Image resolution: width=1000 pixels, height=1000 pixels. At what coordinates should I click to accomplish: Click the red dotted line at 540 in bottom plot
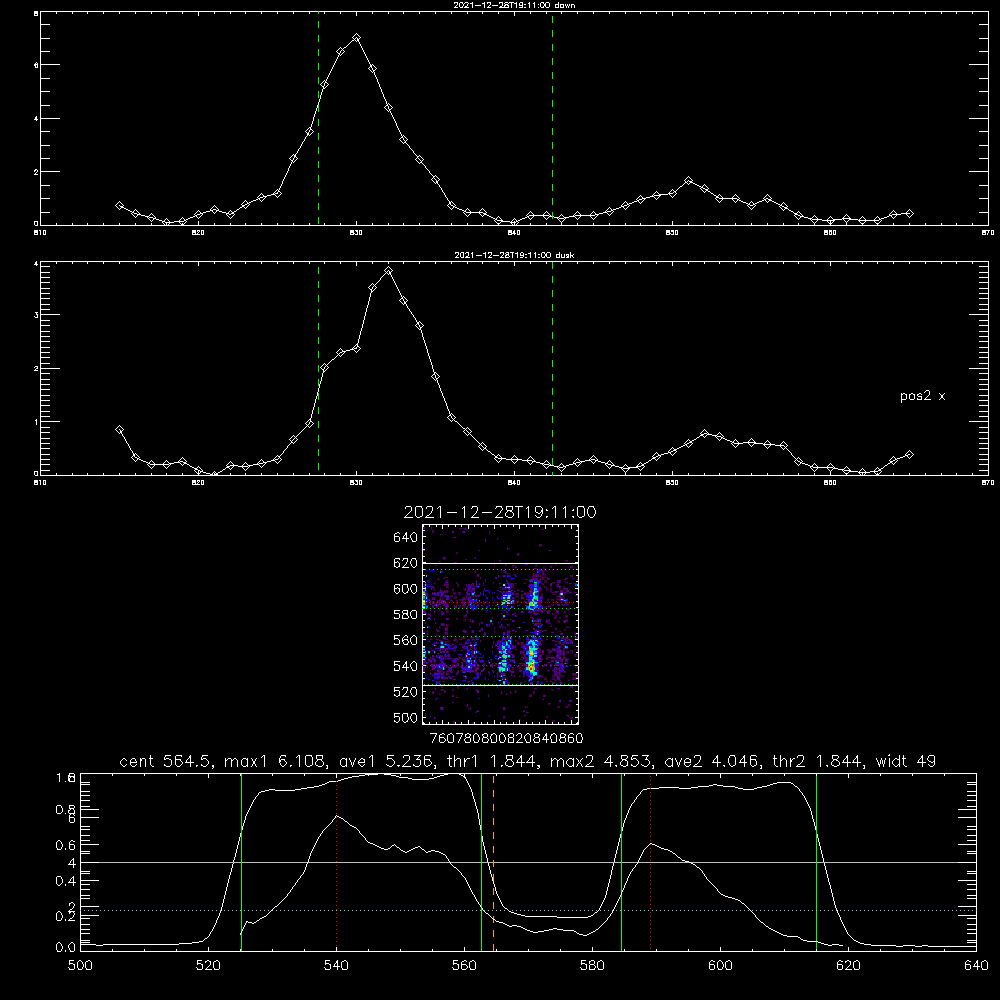point(337,862)
